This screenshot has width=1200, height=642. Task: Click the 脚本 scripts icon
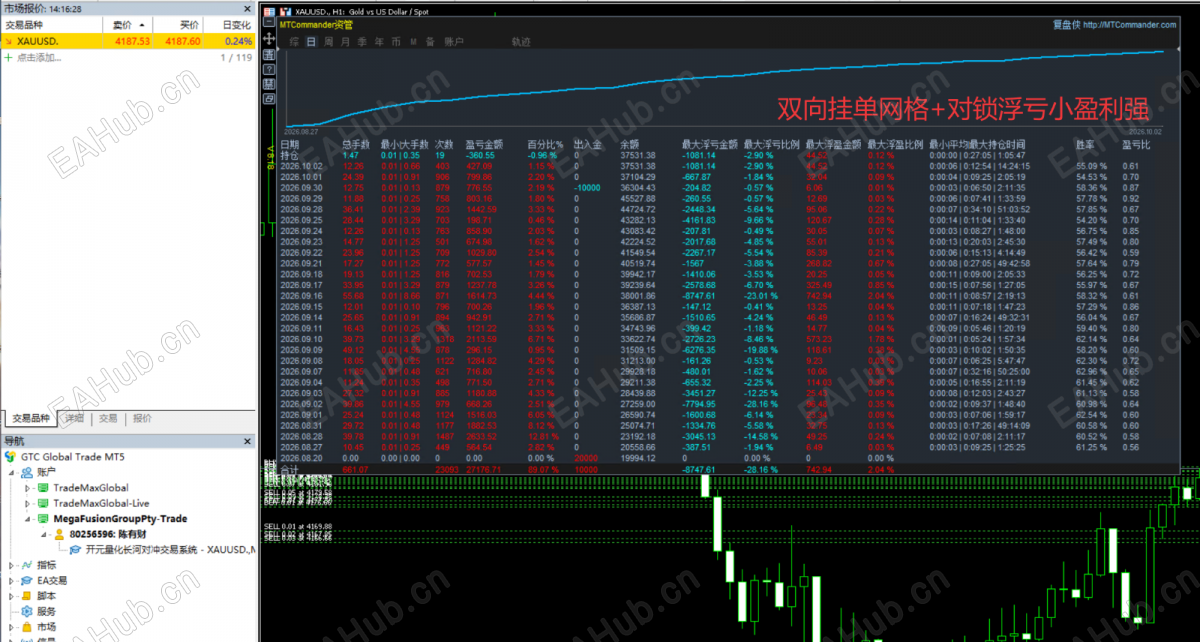click(26, 596)
